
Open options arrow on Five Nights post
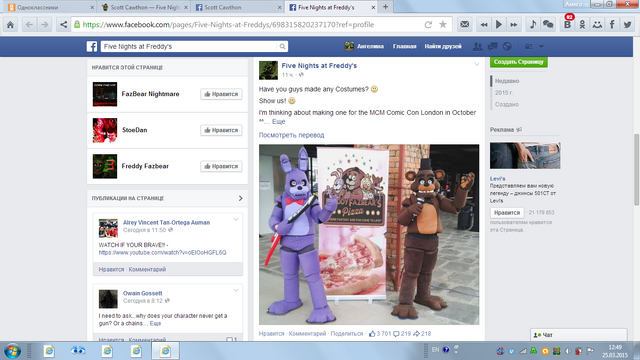(476, 64)
